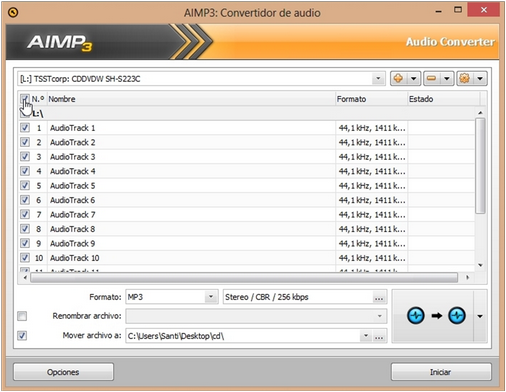Click the Stereo / CBR / 256 kbps field

pos(298,297)
